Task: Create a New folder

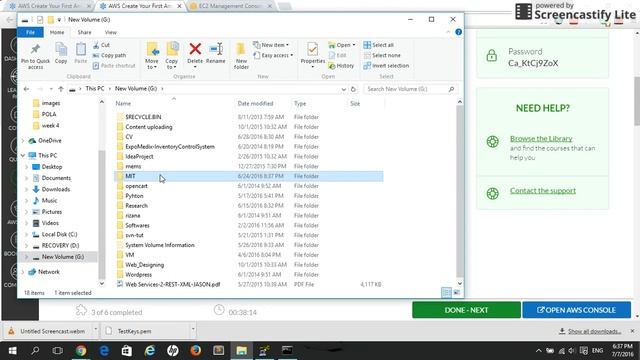Action: coord(241,56)
